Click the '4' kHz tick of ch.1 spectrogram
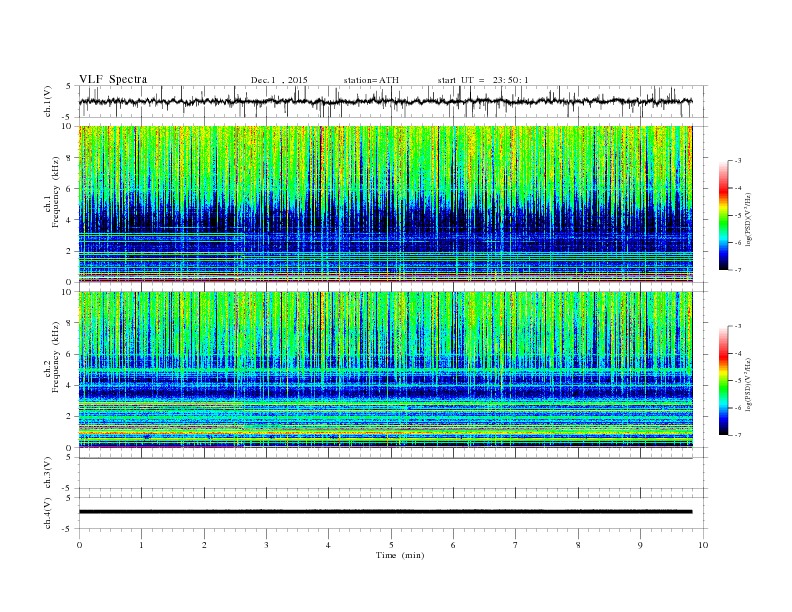The height and width of the screenshot is (612, 792). pos(69,220)
